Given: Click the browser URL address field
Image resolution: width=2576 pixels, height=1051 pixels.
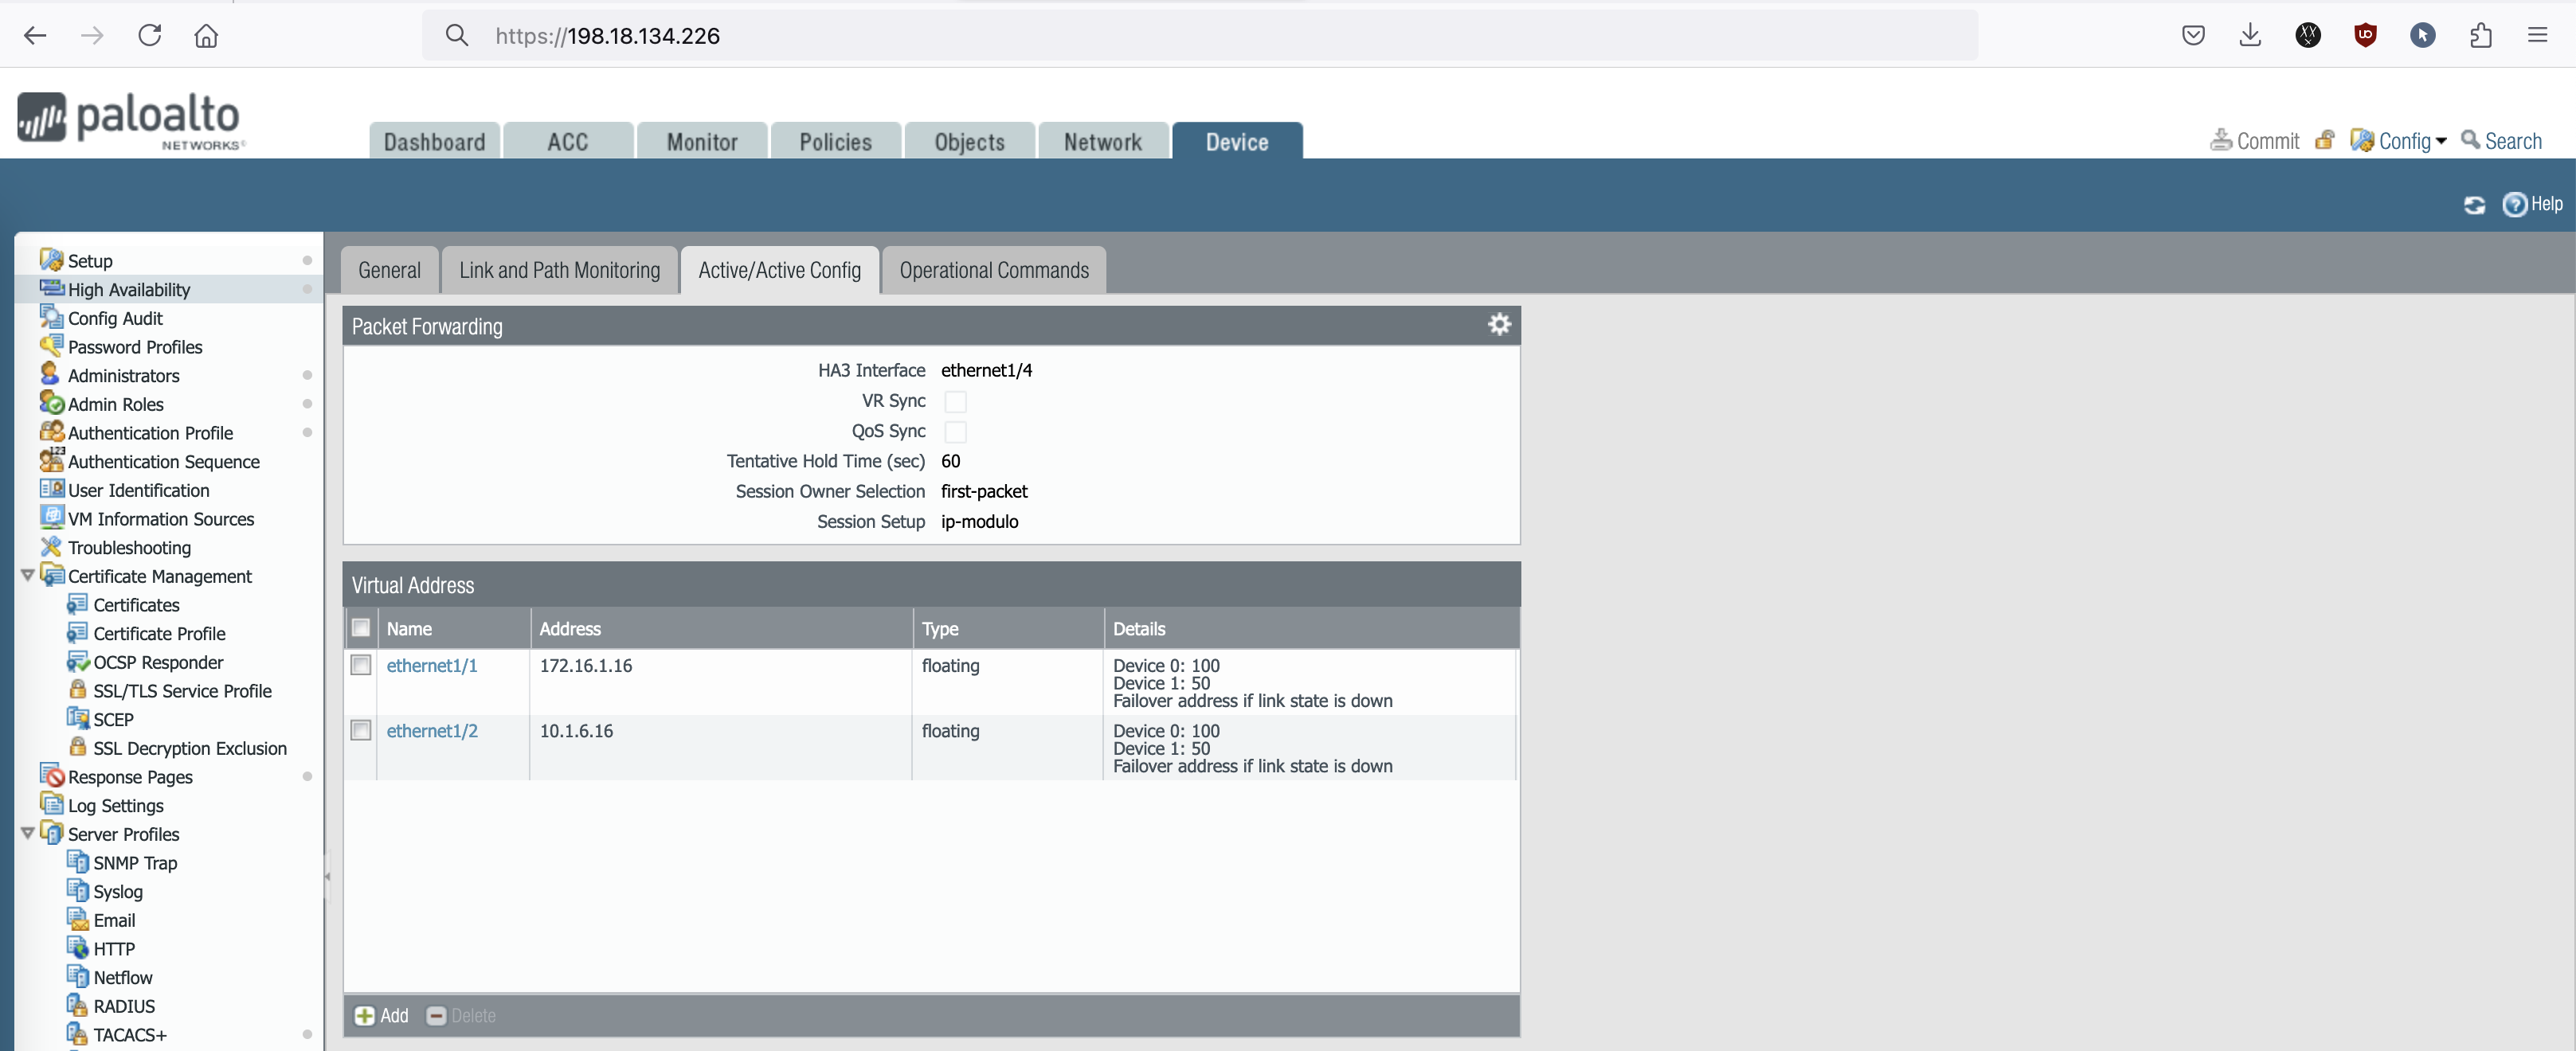Looking at the screenshot, I should tap(1200, 36).
